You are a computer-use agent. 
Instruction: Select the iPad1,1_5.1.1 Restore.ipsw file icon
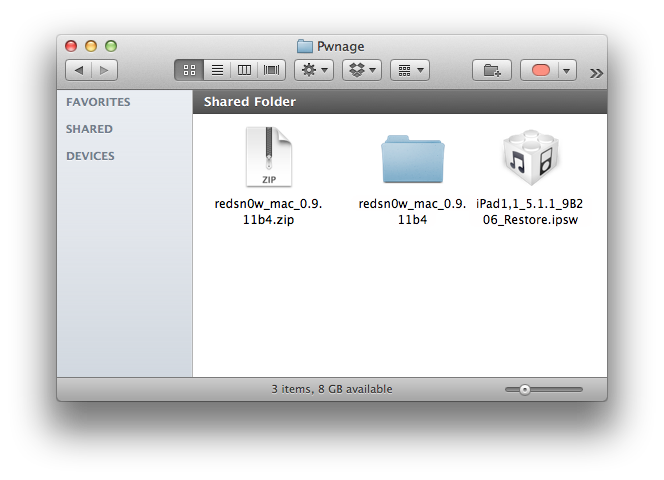(x=526, y=158)
